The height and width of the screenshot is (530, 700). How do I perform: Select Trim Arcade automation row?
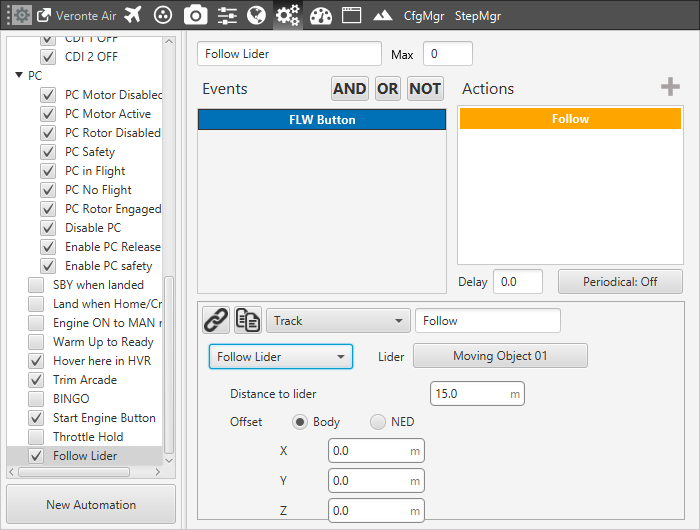pos(85,380)
